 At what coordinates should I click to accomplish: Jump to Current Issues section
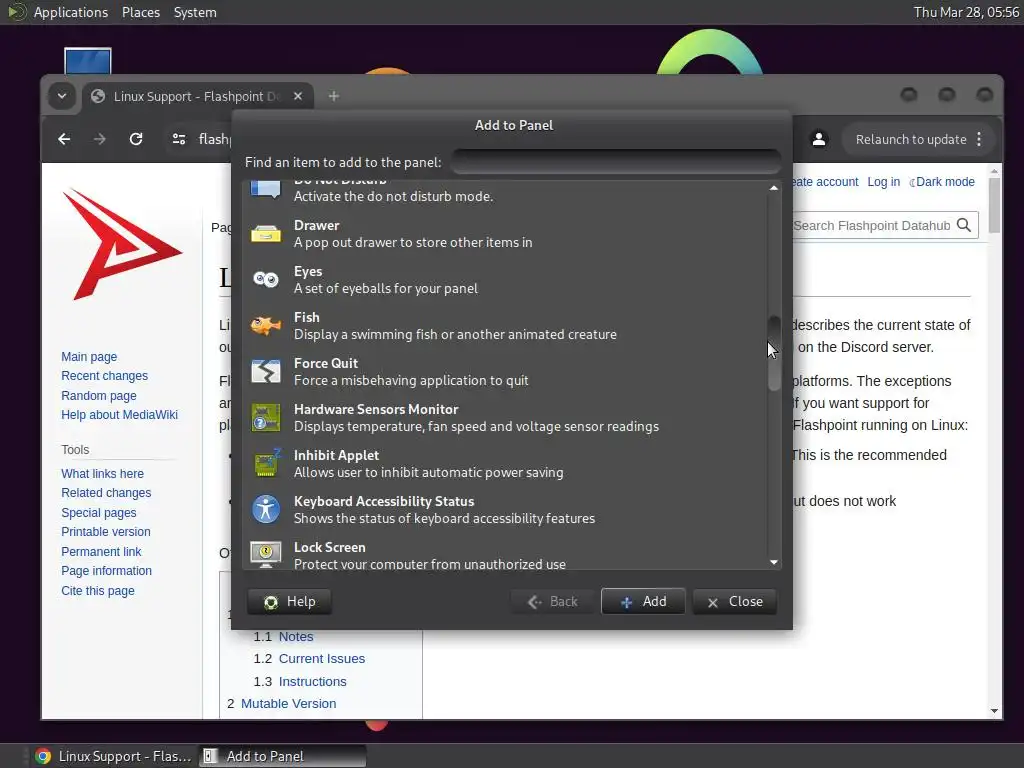click(322, 659)
